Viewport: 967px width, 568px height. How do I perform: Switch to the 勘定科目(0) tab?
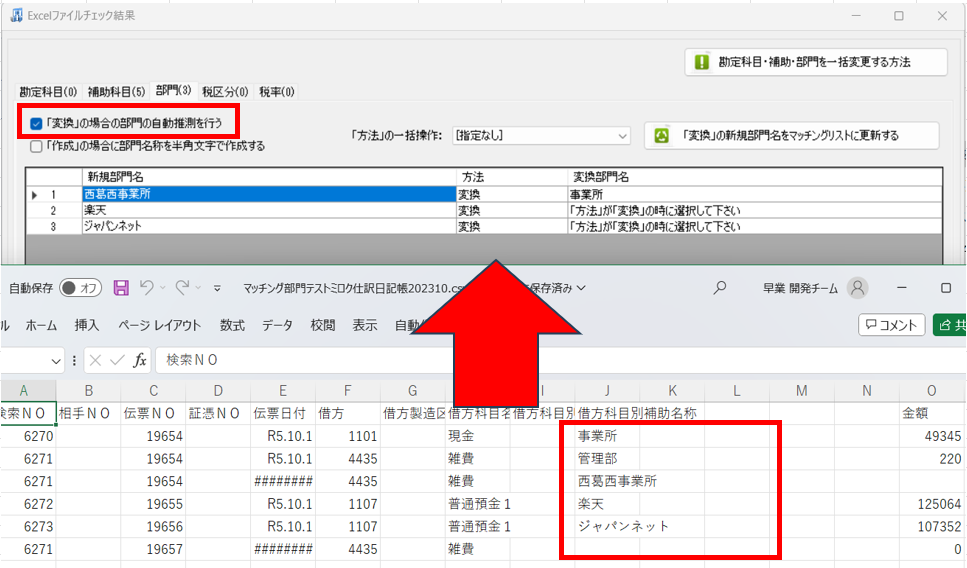point(48,92)
